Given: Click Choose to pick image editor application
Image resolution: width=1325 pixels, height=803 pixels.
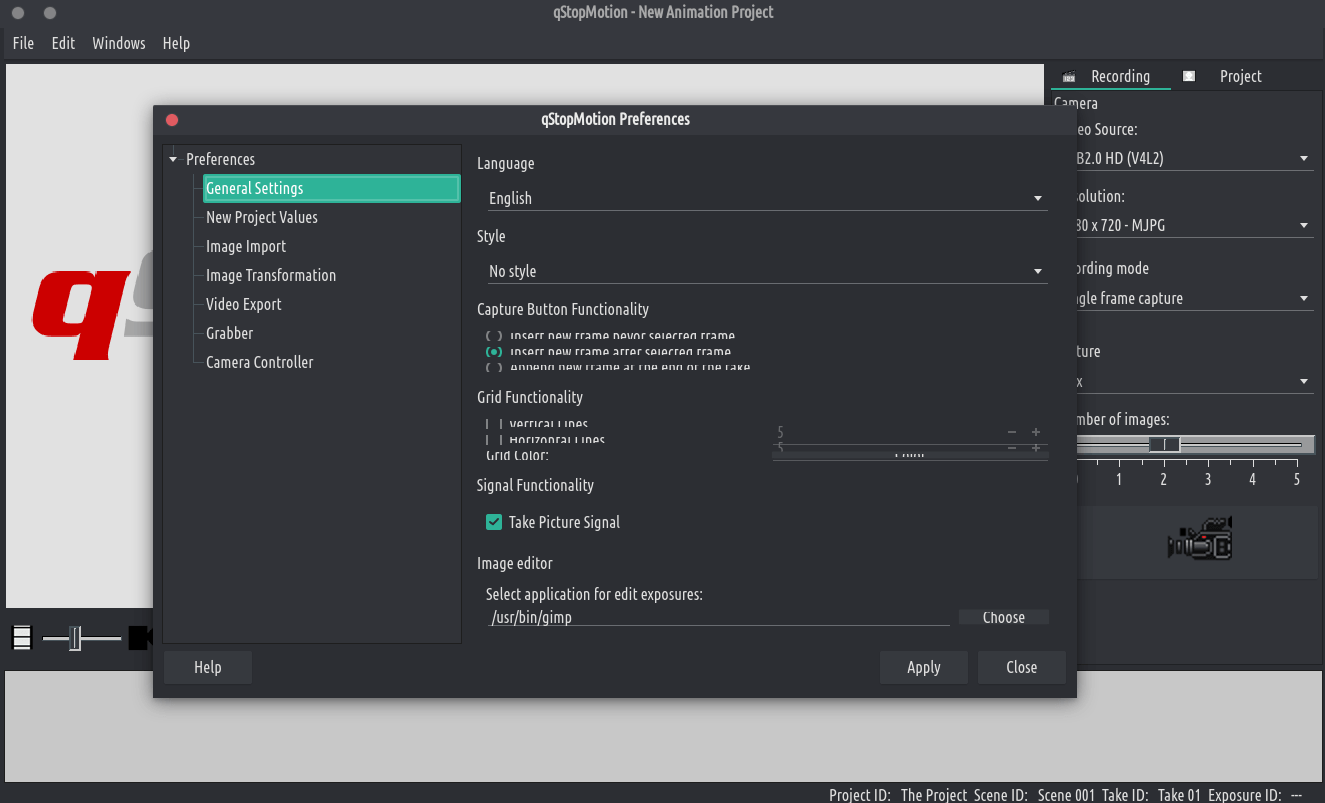Looking at the screenshot, I should coord(1004,617).
